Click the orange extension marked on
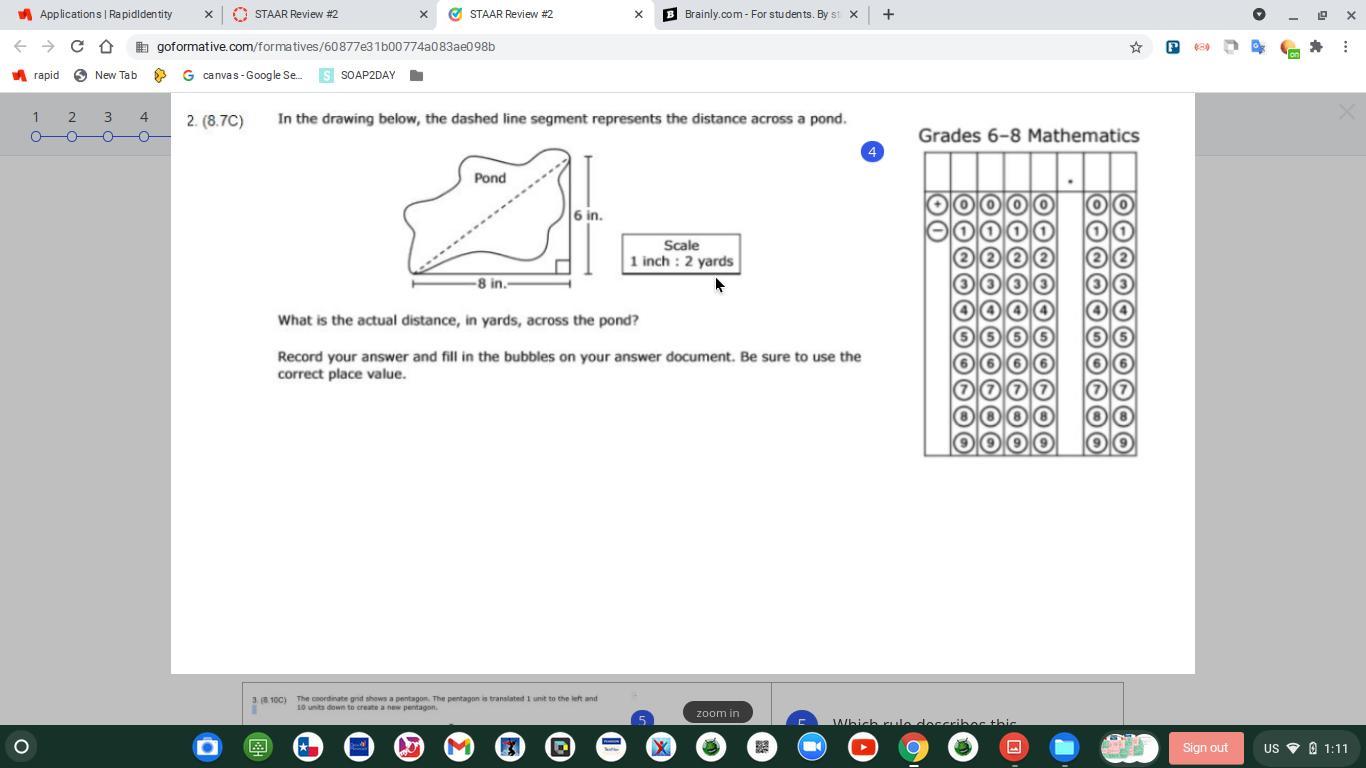This screenshot has width=1366, height=768. [1289, 48]
